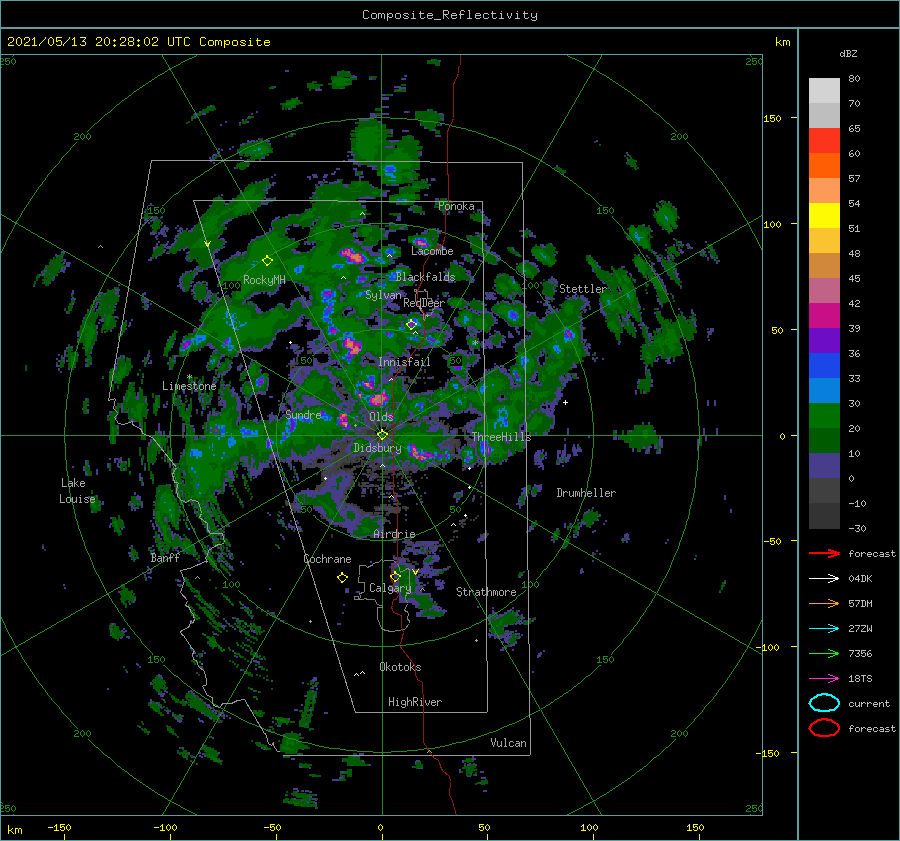The width and height of the screenshot is (900, 841).
Task: Click the Sylvan label
Action: tap(383, 296)
